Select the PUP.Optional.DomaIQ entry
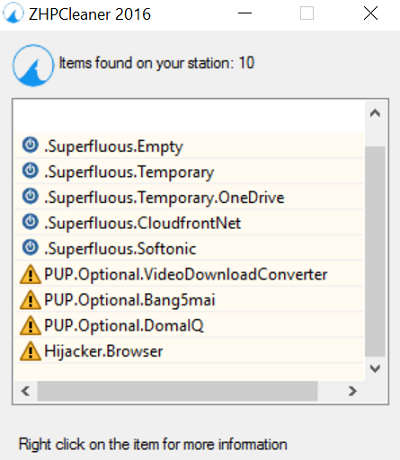The height and width of the screenshot is (460, 400). point(189,325)
